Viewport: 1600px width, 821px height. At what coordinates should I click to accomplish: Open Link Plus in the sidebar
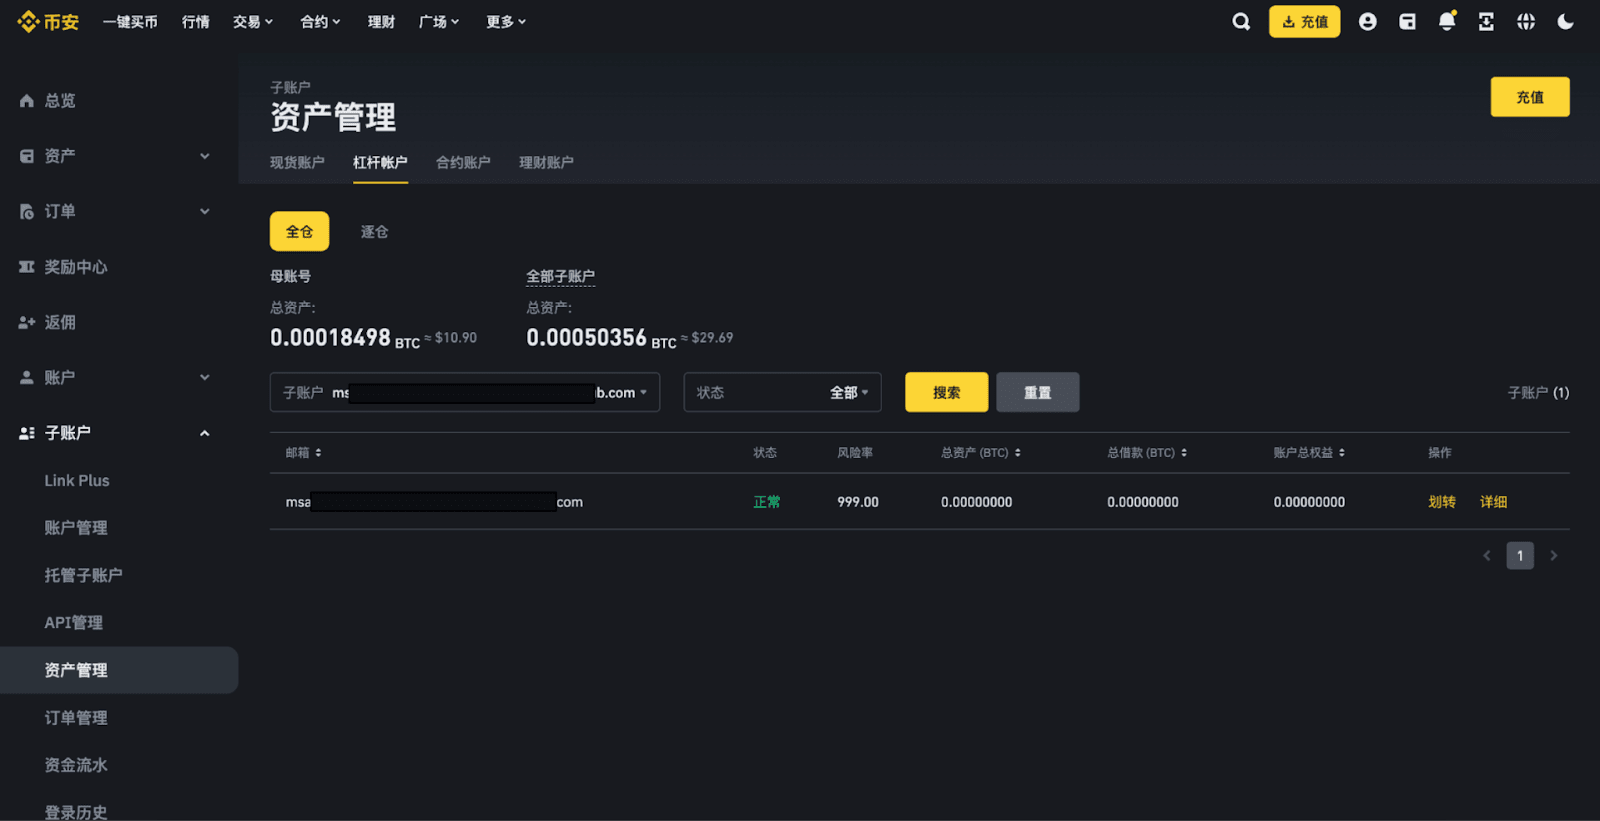tap(77, 481)
